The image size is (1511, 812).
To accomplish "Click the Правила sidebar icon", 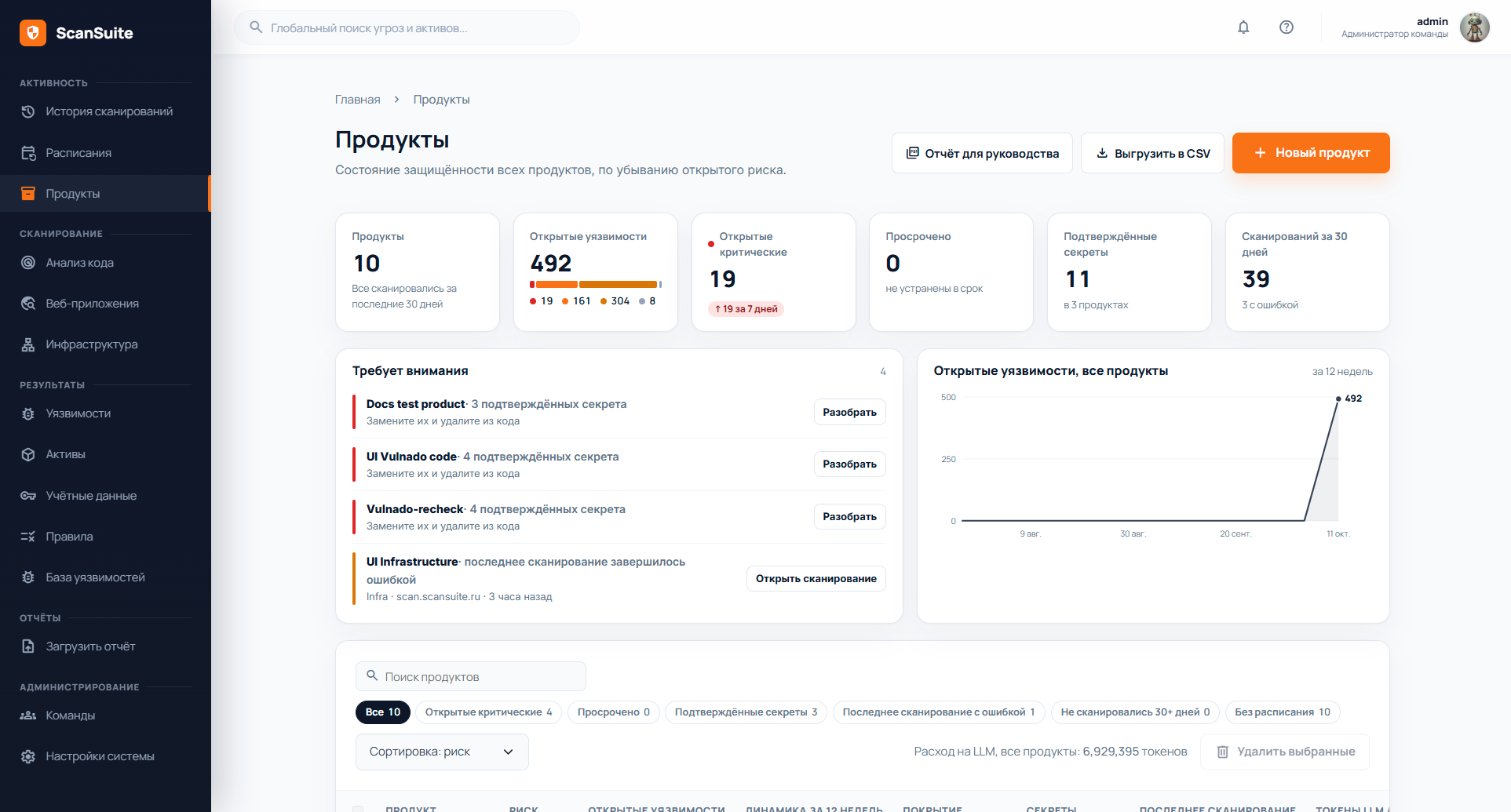I will (28, 537).
